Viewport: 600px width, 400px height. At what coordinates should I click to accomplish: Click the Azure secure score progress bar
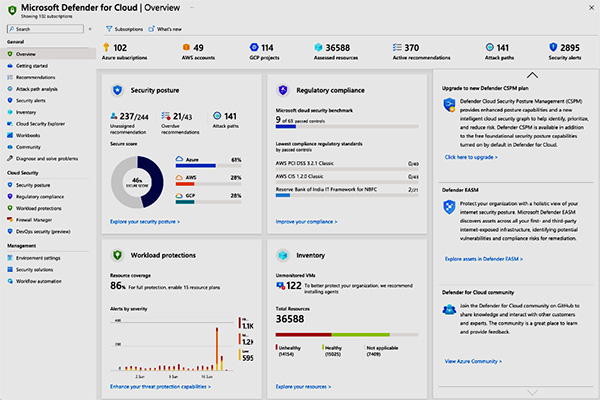point(208,166)
